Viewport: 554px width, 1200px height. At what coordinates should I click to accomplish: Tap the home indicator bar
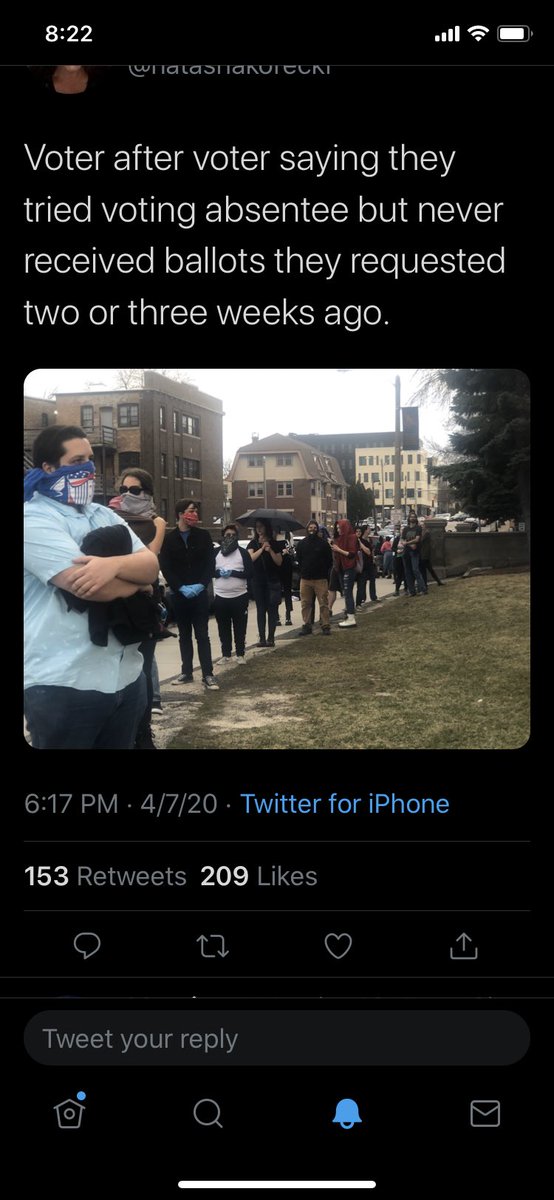[277, 1184]
